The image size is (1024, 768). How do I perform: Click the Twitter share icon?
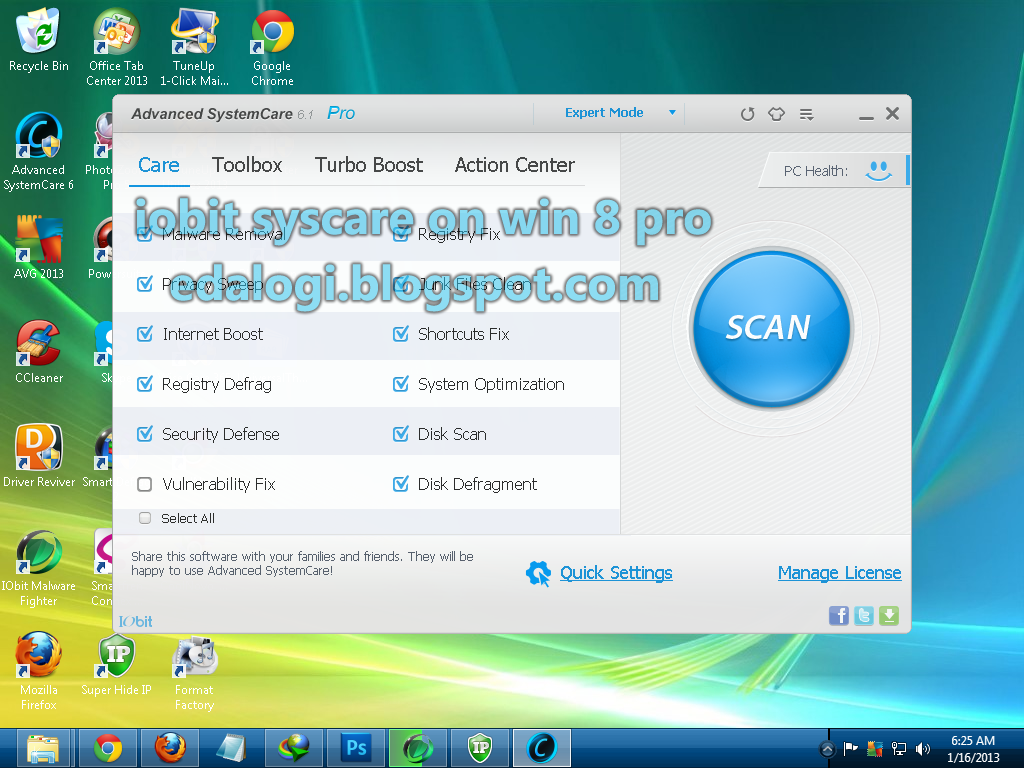[864, 615]
